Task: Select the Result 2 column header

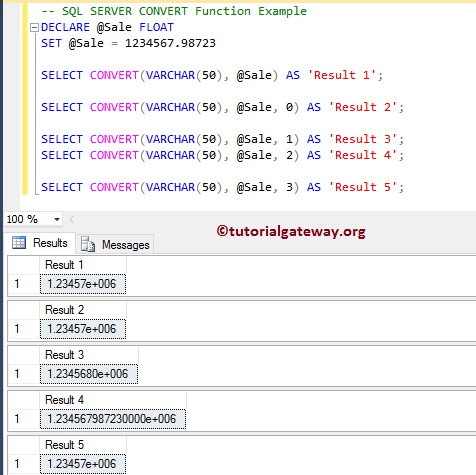Action: click(x=83, y=310)
